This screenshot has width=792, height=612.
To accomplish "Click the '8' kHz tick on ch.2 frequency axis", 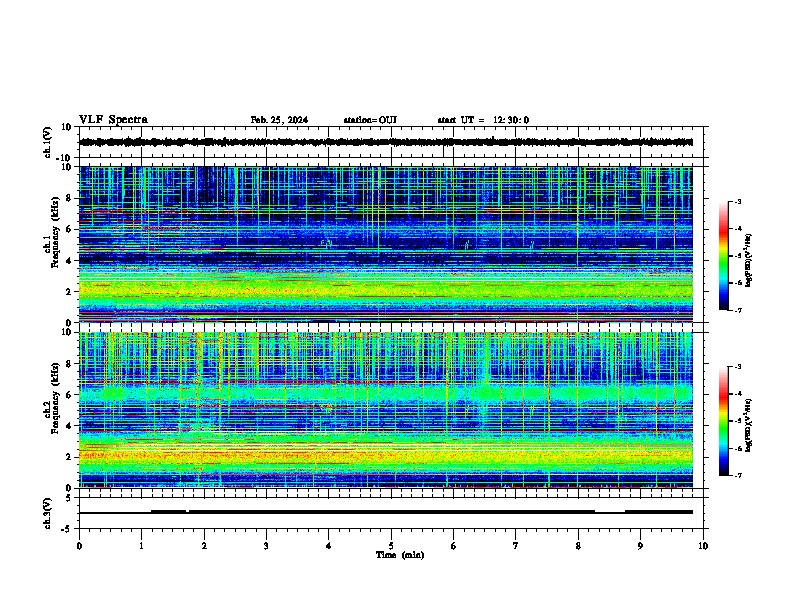I will tap(69, 364).
